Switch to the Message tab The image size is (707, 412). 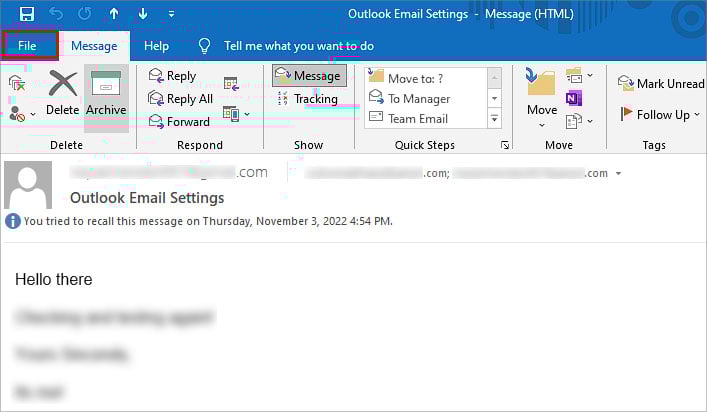(x=94, y=46)
